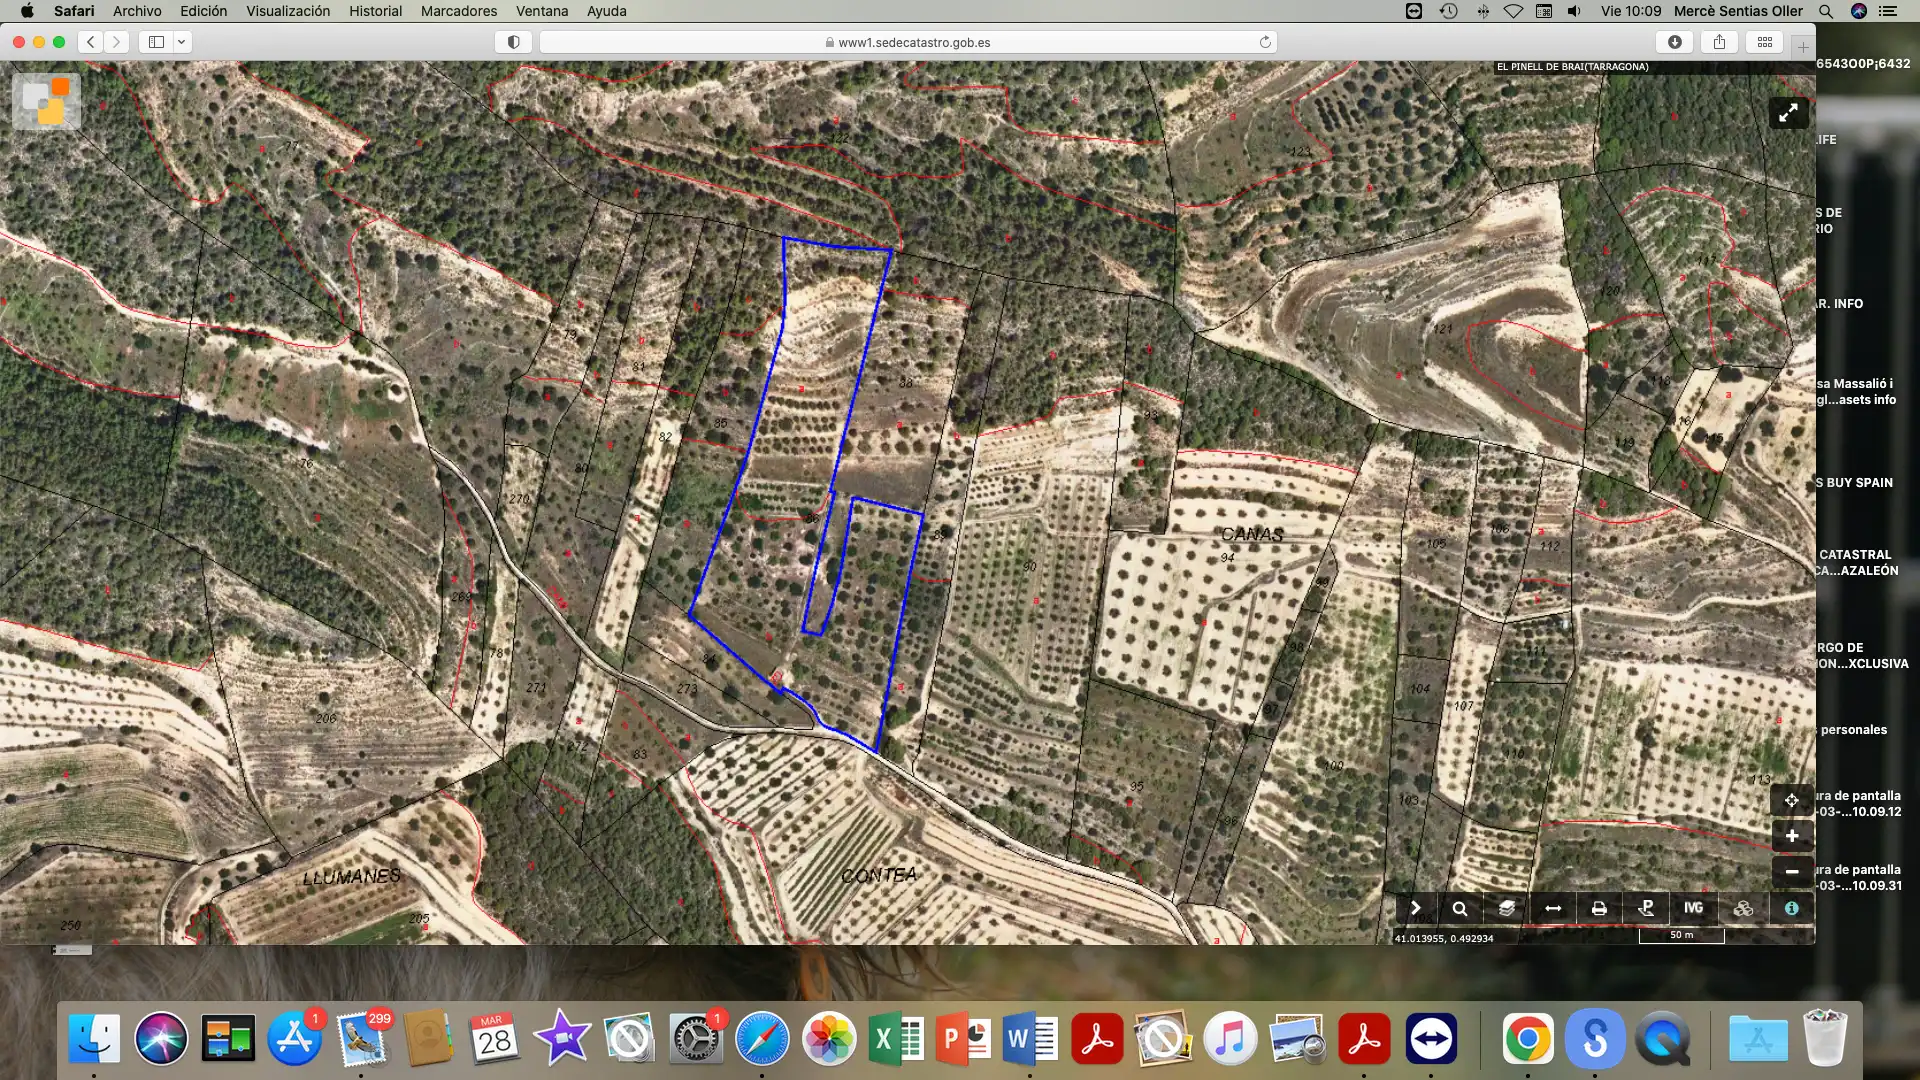Click the Time Machine icon in menu bar

coord(1448,11)
